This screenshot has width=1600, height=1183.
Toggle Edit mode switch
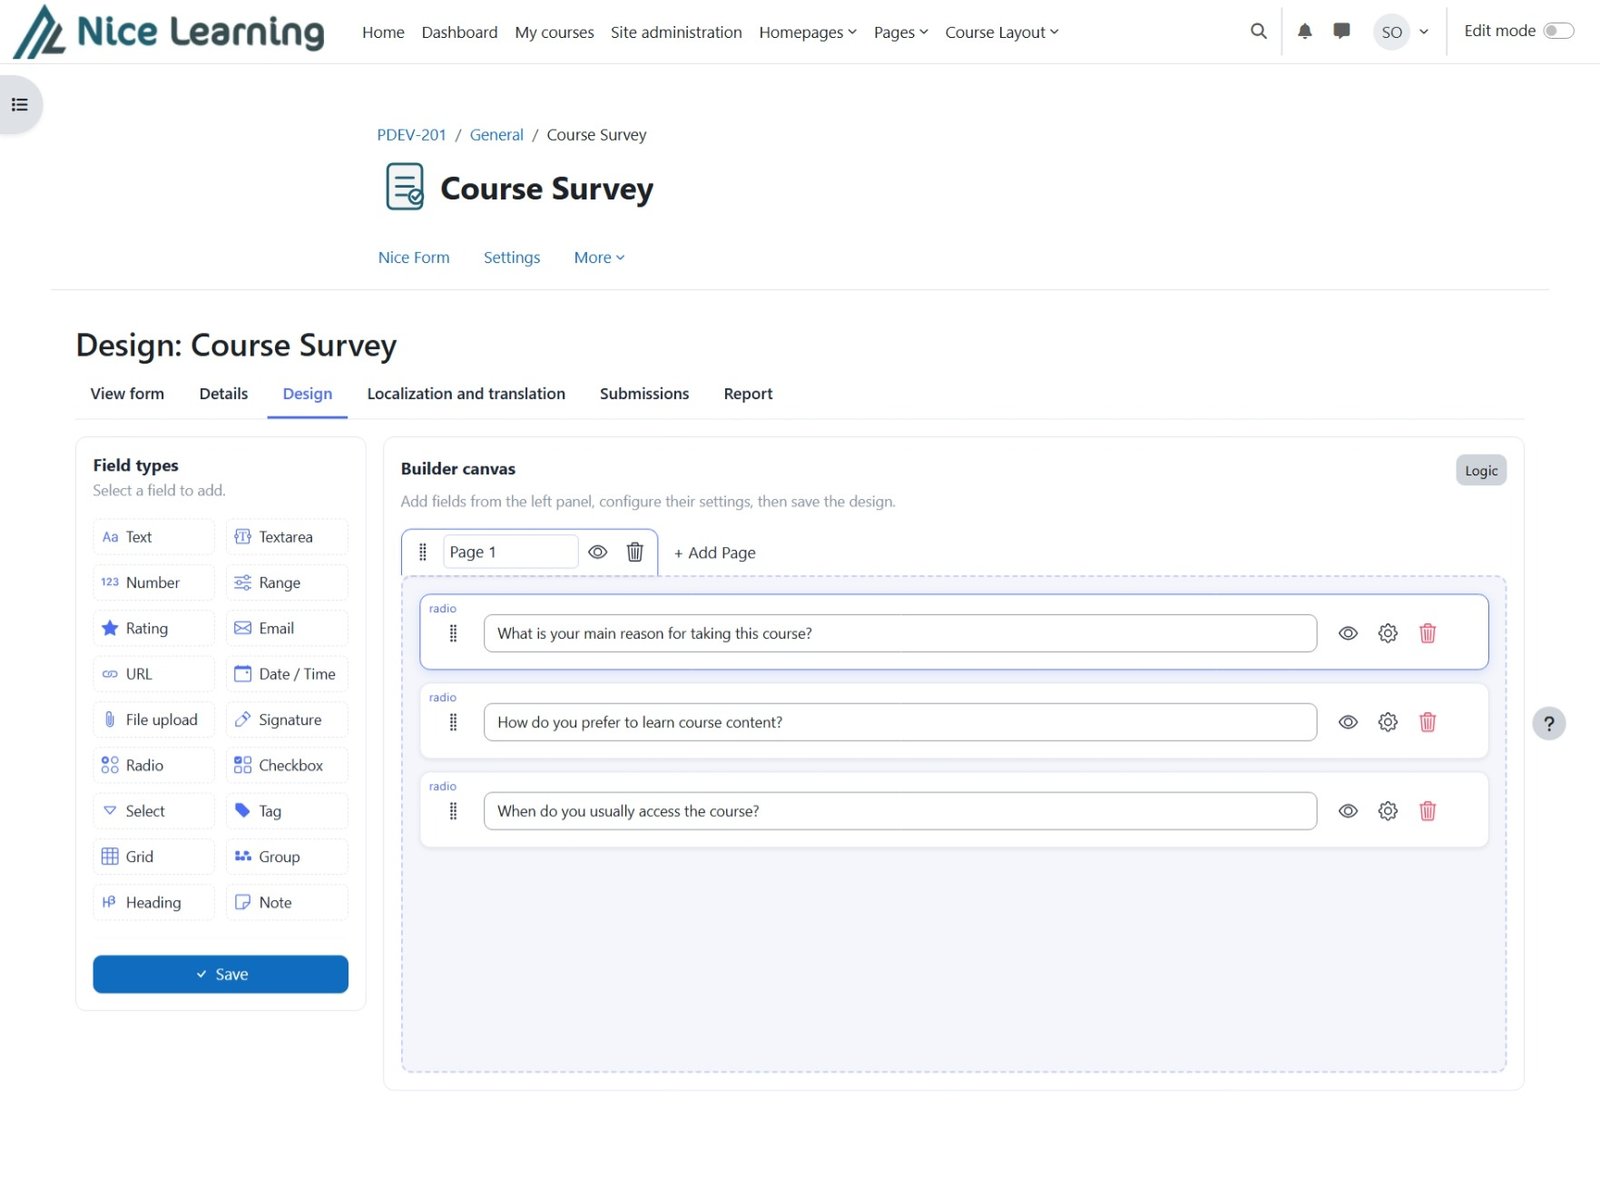pos(1558,31)
